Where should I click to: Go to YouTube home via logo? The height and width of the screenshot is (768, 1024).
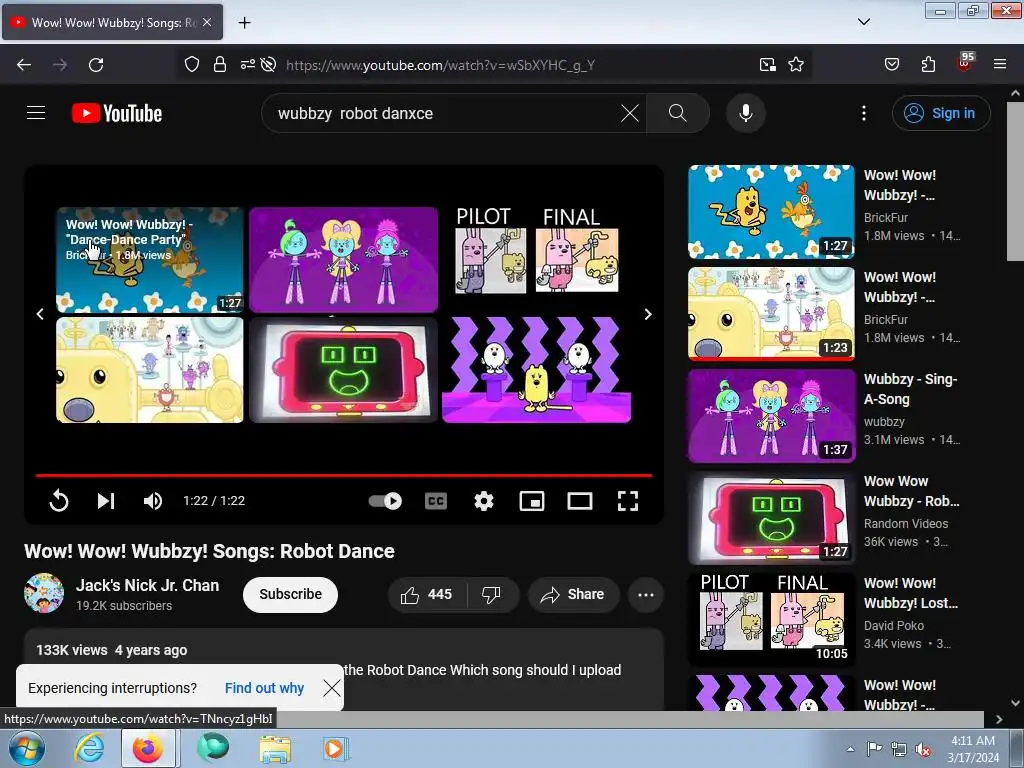point(117,113)
